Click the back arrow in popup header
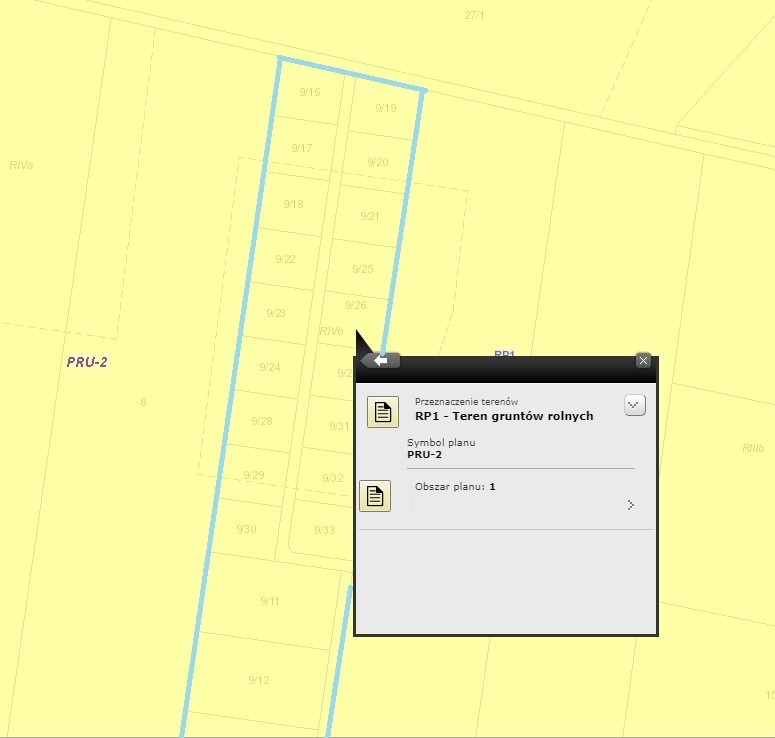Screen dimensions: 775x738 [x=380, y=361]
